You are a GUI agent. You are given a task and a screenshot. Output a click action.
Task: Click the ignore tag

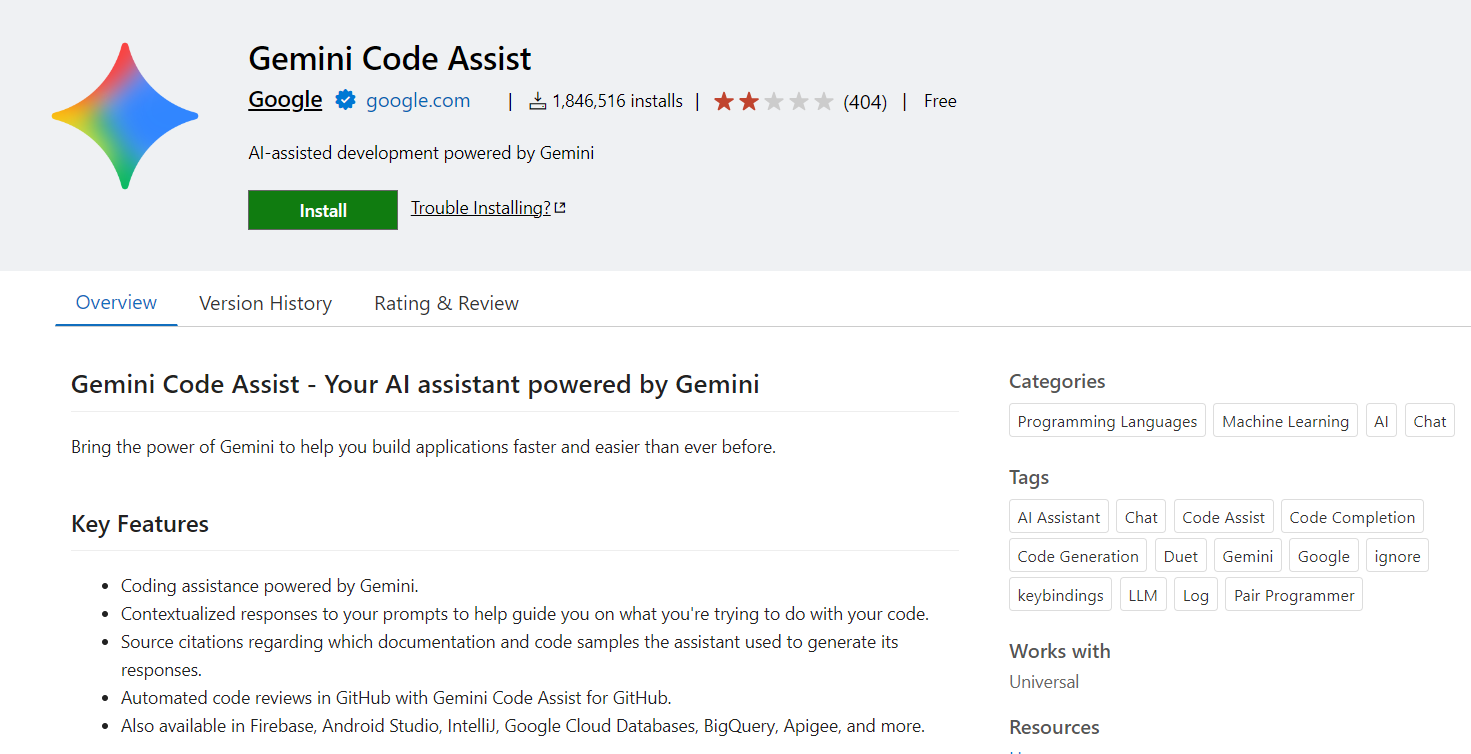[x=1397, y=556]
